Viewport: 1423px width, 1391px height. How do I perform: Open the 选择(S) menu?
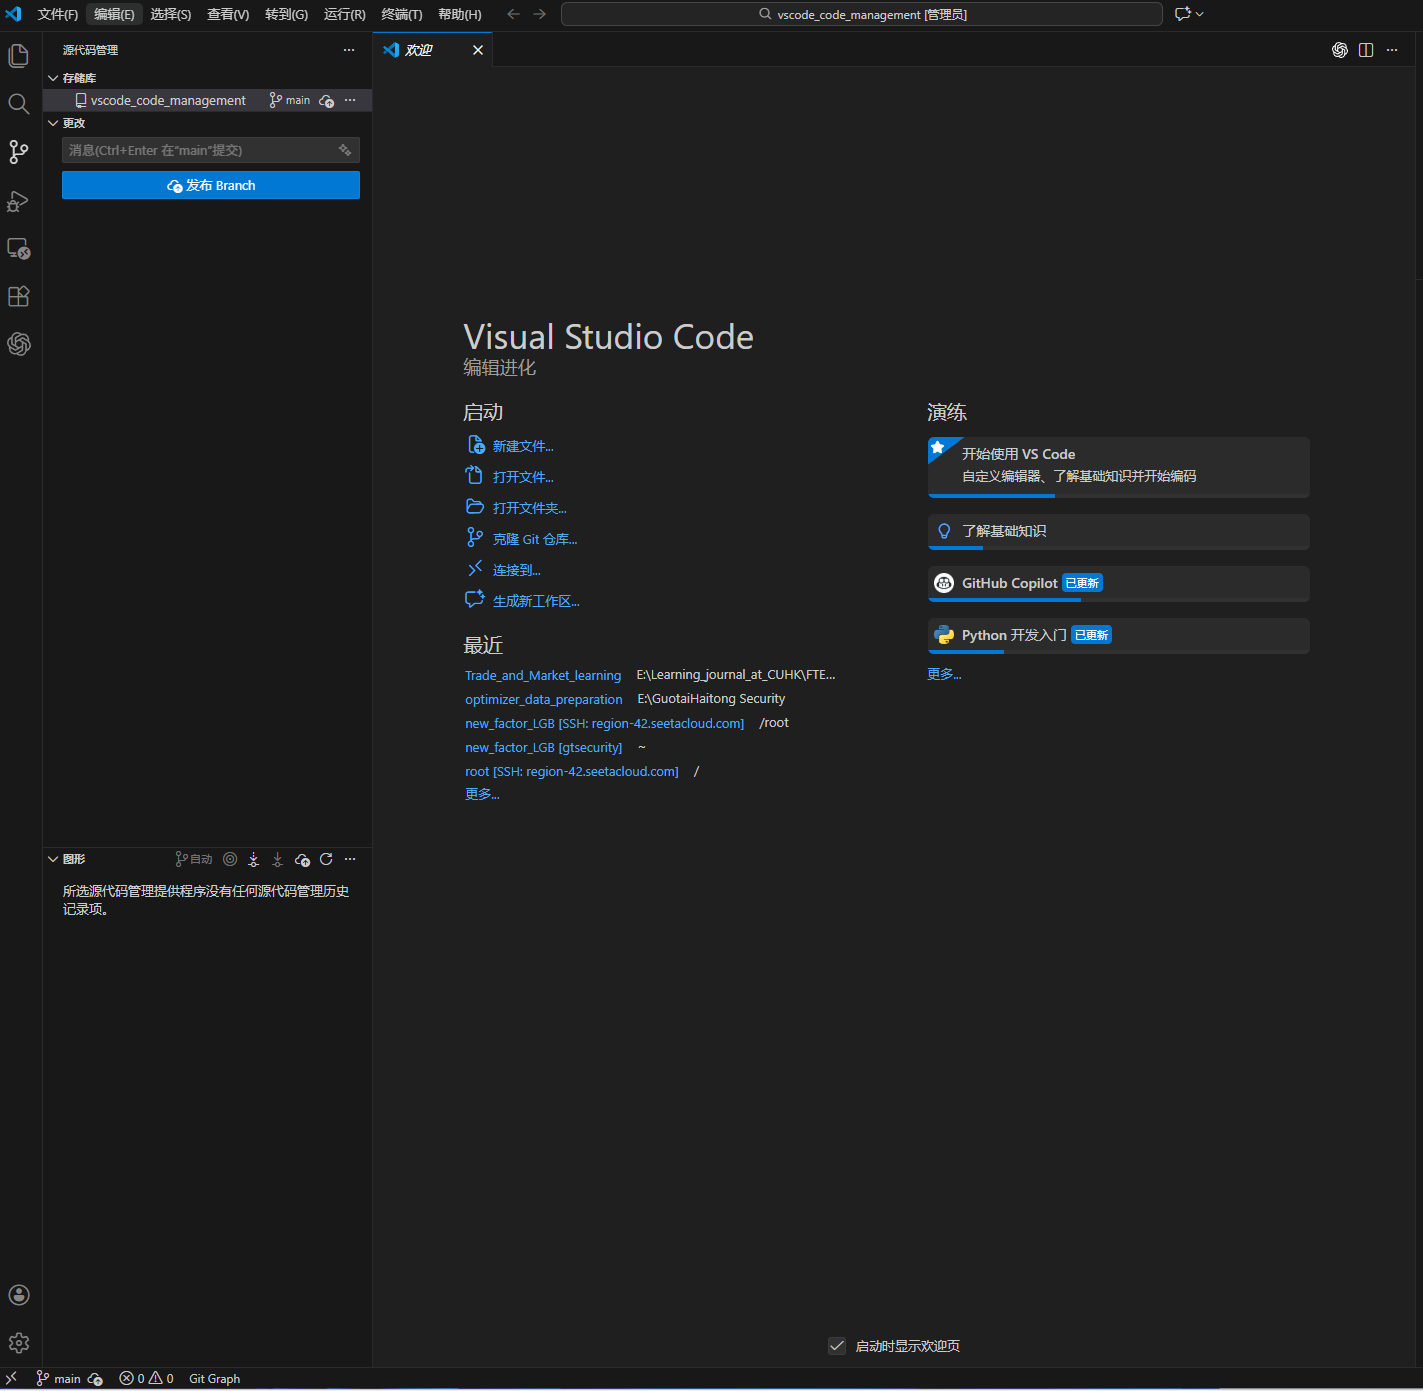(171, 14)
